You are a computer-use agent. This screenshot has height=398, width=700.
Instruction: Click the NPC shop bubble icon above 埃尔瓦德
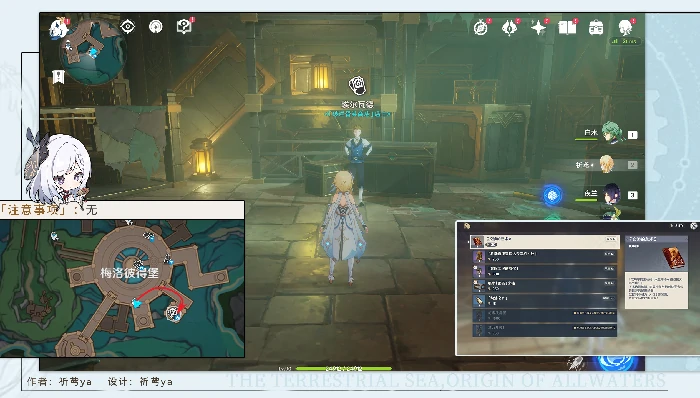click(x=357, y=85)
